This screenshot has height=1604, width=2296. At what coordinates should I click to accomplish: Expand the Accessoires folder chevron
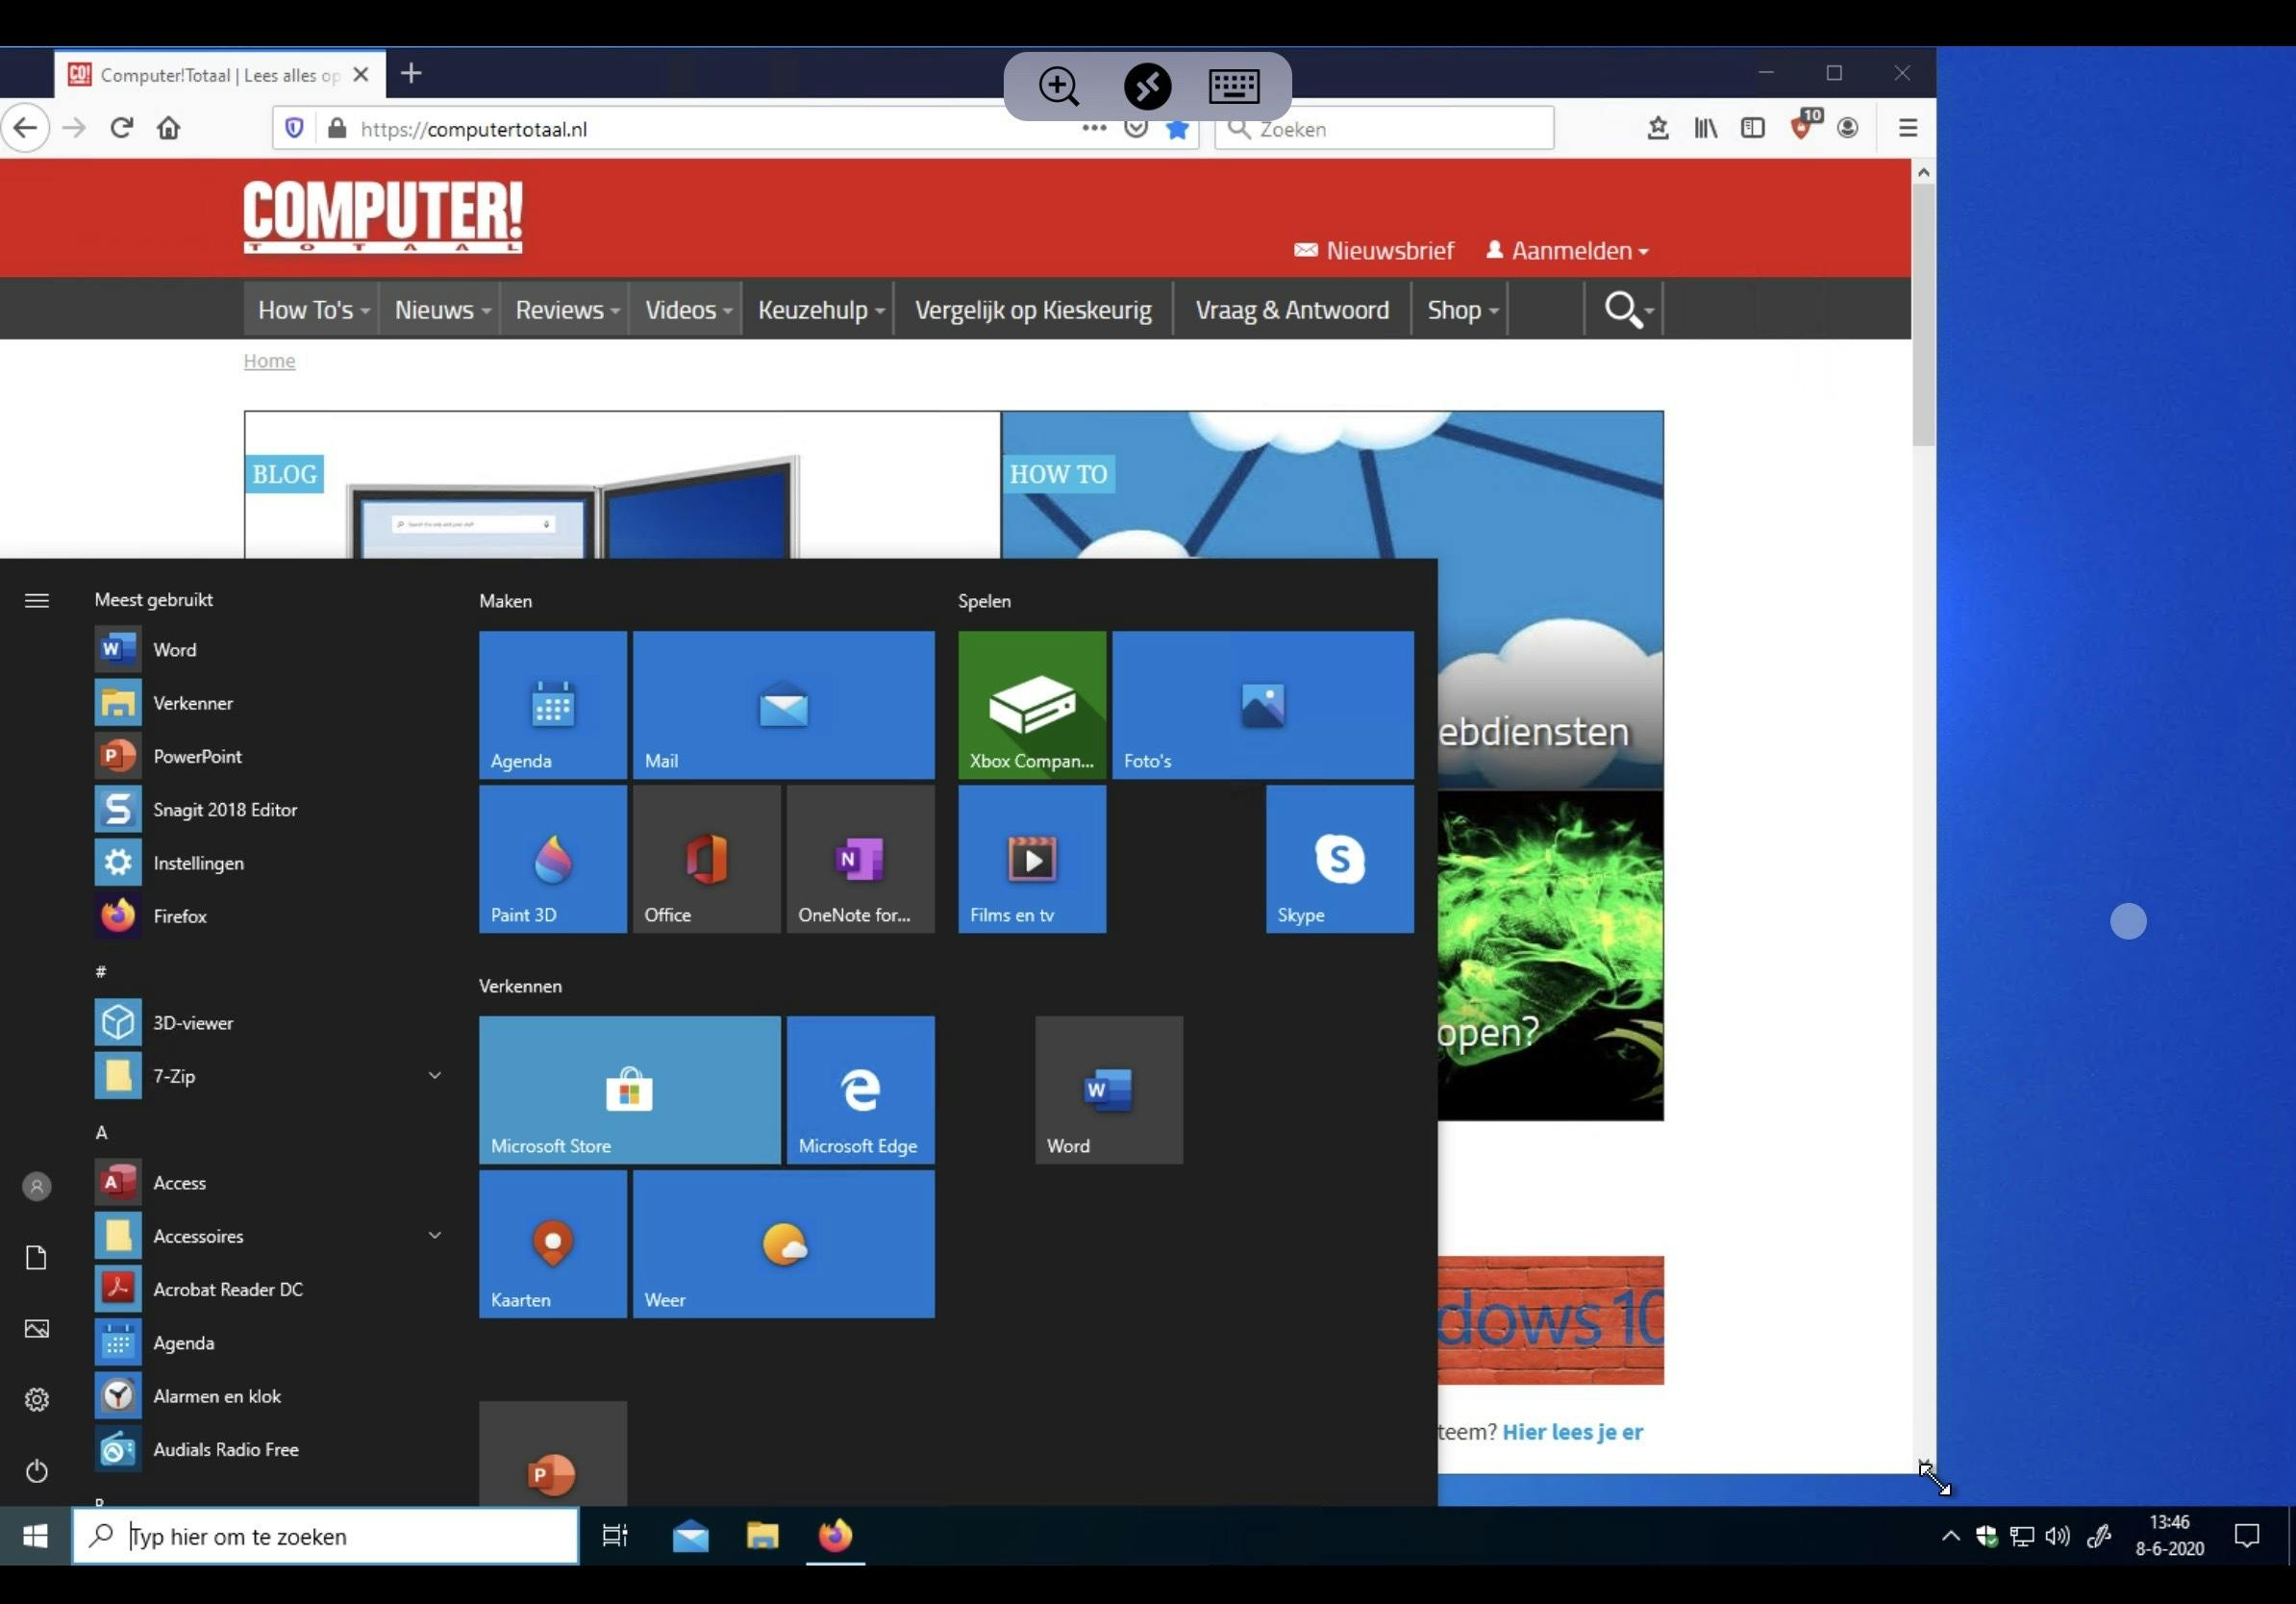pos(435,1235)
